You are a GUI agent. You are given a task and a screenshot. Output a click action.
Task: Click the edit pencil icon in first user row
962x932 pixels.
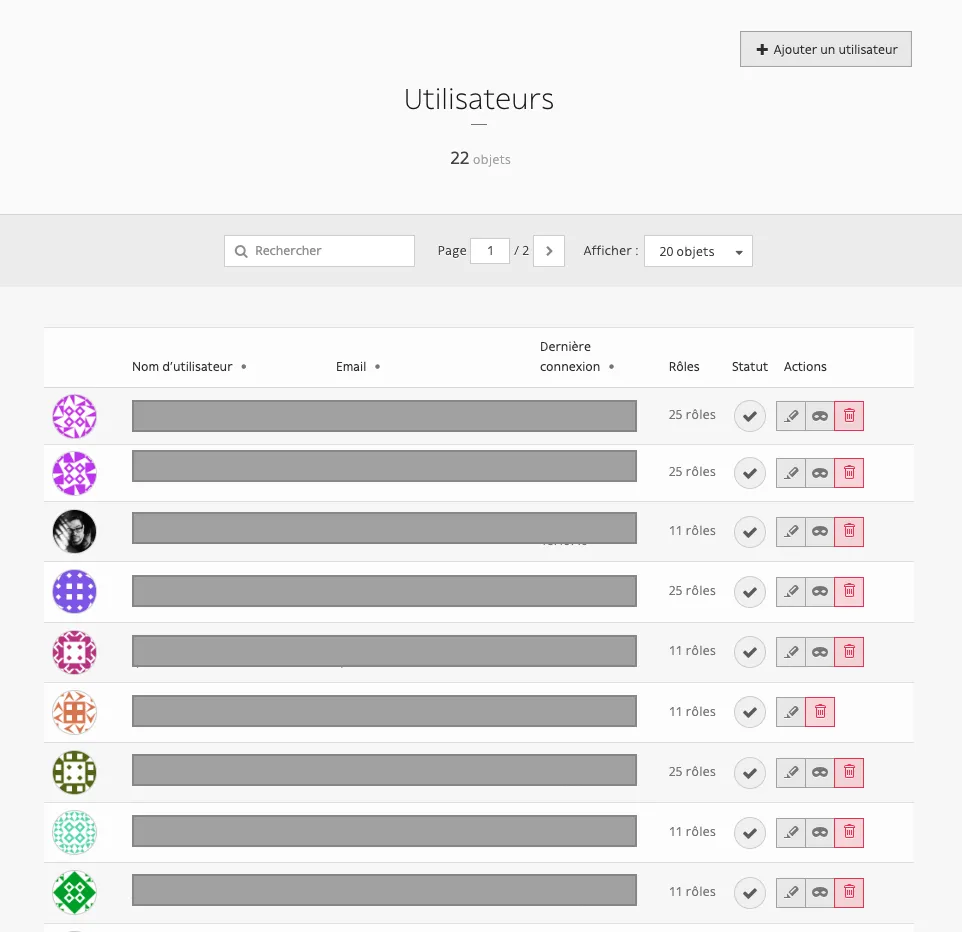pyautogui.click(x=790, y=416)
